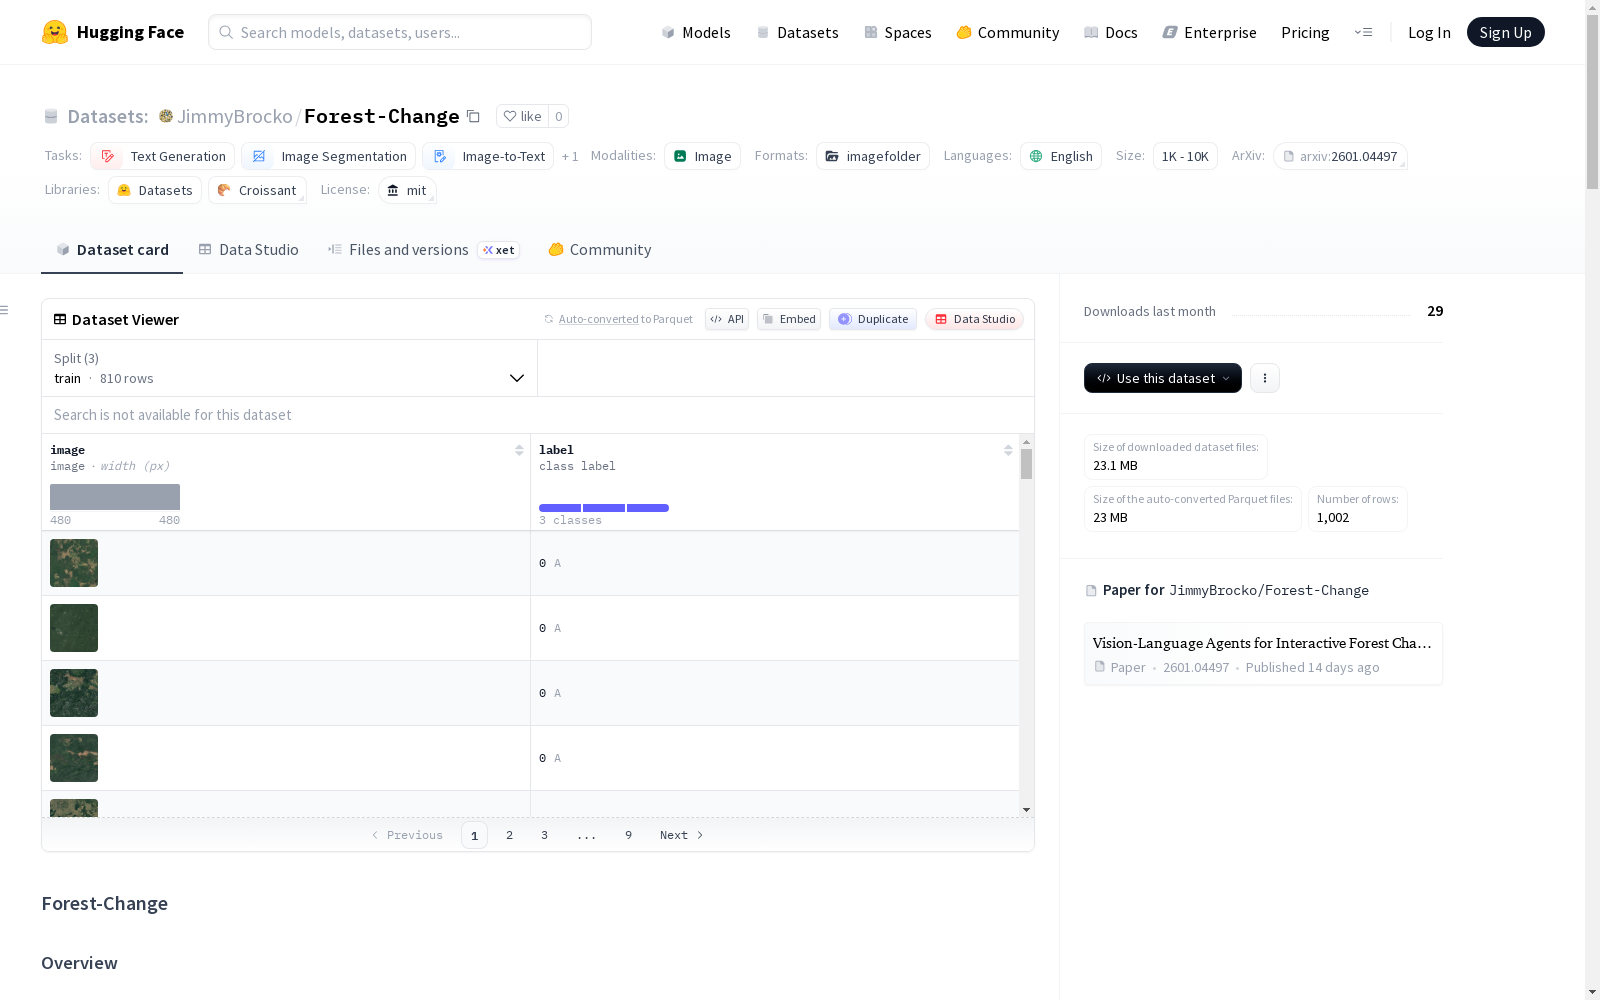Switch to the Dataset card tab
Viewport: 1600px width, 1000px height.
pyautogui.click(x=112, y=250)
